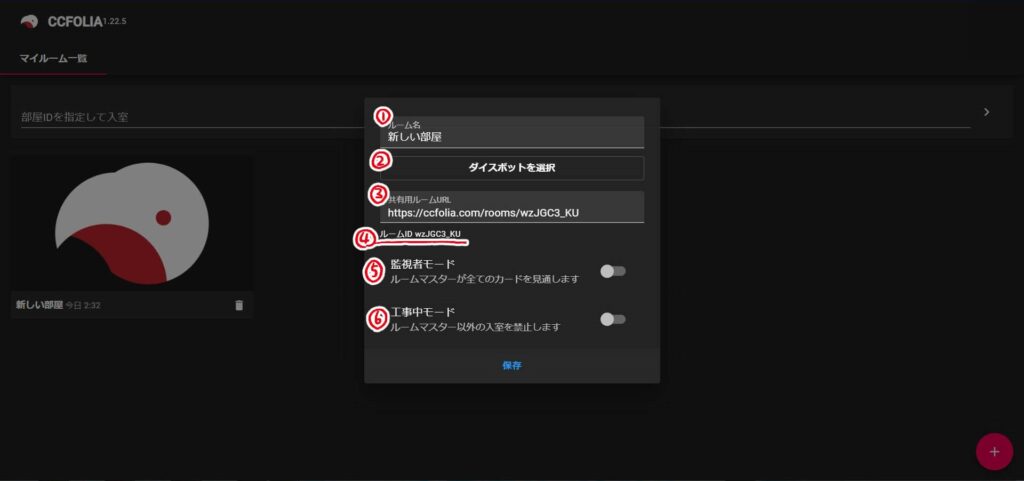The width and height of the screenshot is (1024, 481).
Task: Click the 新しい部屋 room name below the thumbnail
Action: [39, 305]
